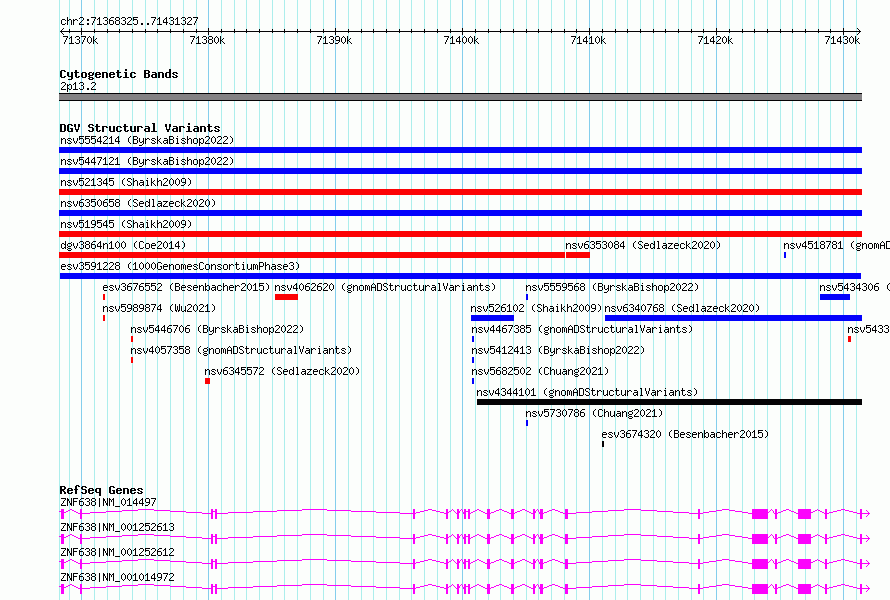Screen dimensions: 890x600
Task: Click the 71420k ruler position
Action: [x=715, y=40]
